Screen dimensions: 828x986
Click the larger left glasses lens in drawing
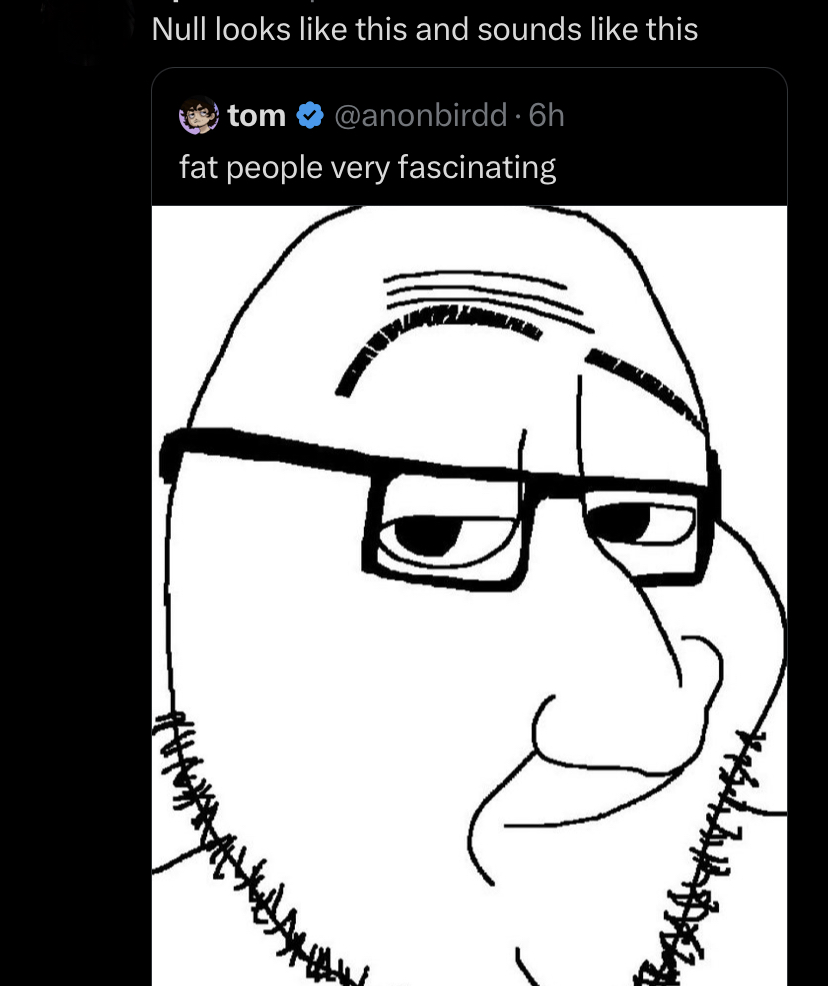[450, 531]
